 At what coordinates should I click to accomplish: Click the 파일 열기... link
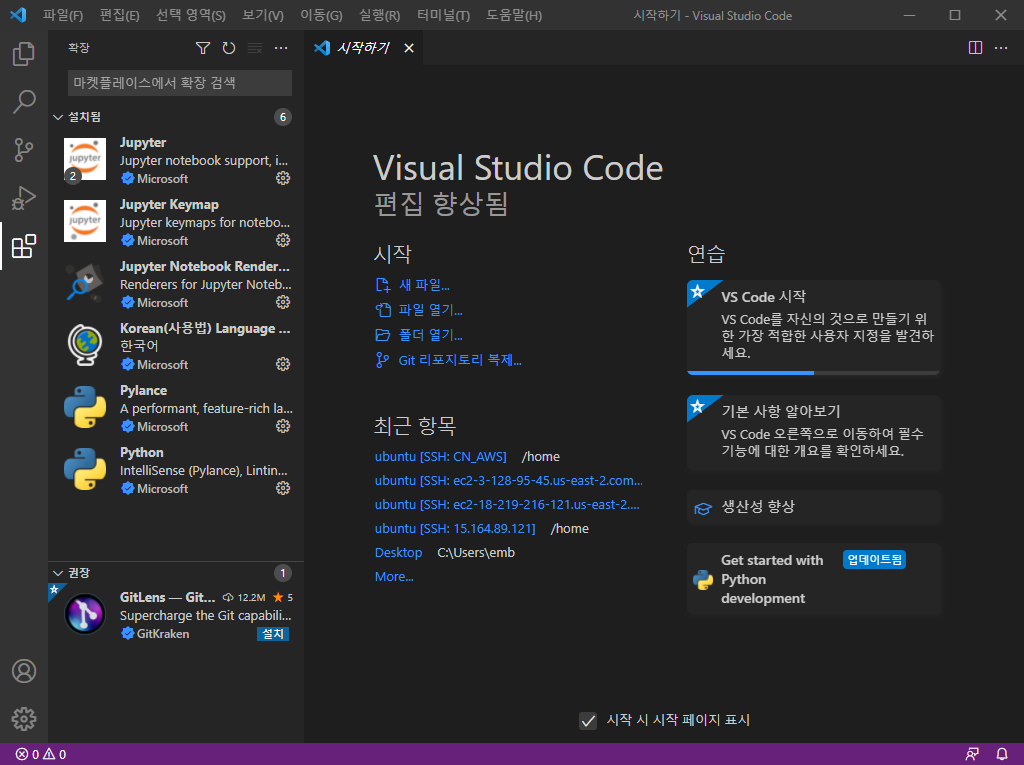point(430,310)
